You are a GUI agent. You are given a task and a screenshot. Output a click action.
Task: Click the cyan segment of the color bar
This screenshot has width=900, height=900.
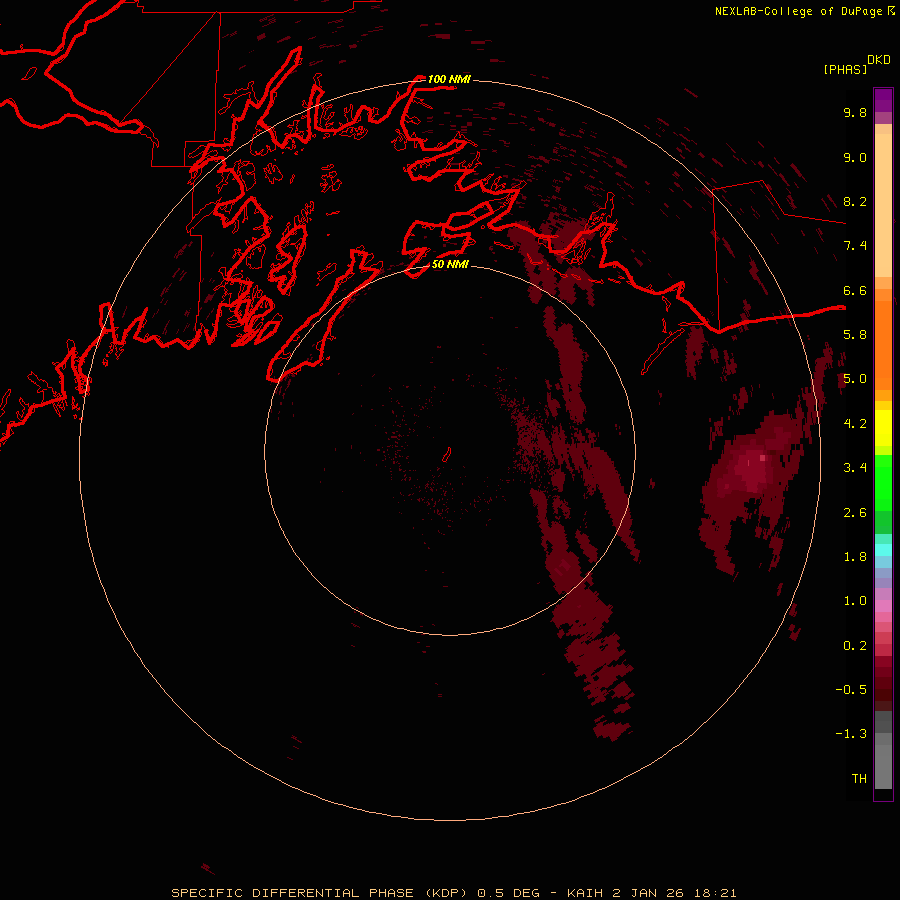883,549
